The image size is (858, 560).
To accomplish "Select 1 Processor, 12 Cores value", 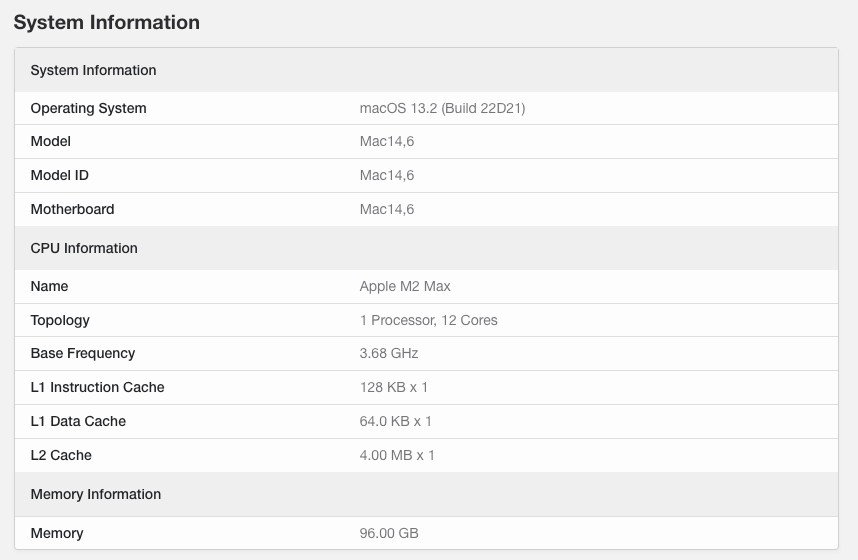I will (428, 320).
